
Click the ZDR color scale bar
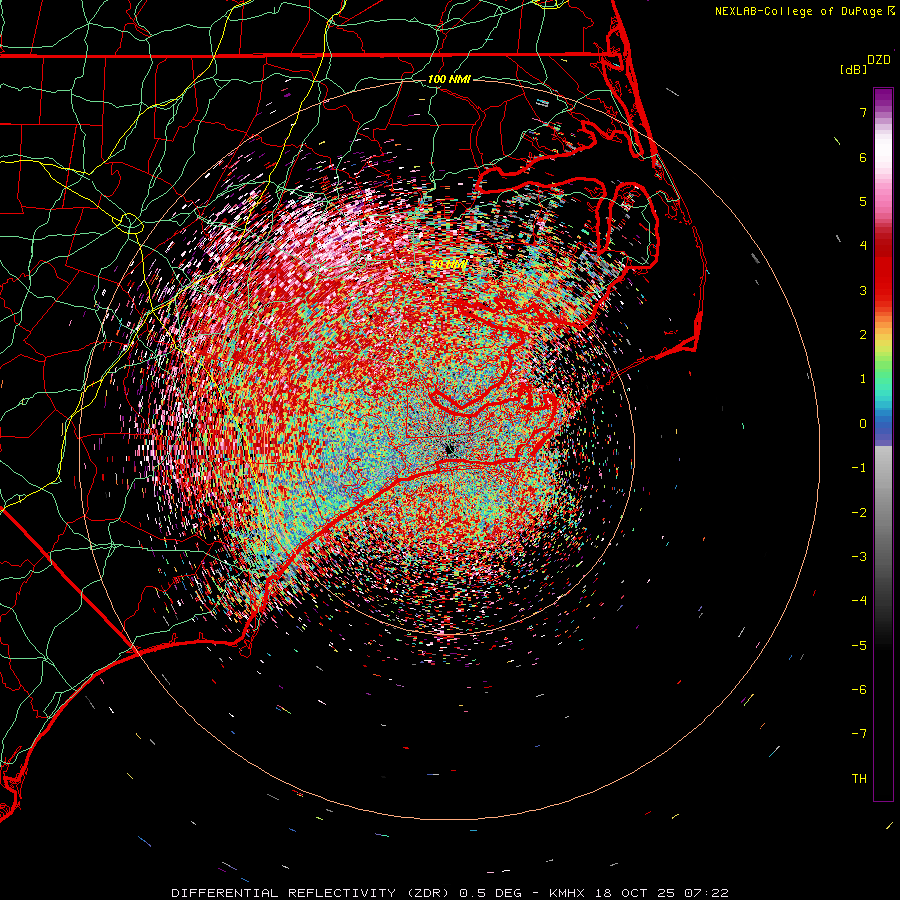(x=883, y=444)
